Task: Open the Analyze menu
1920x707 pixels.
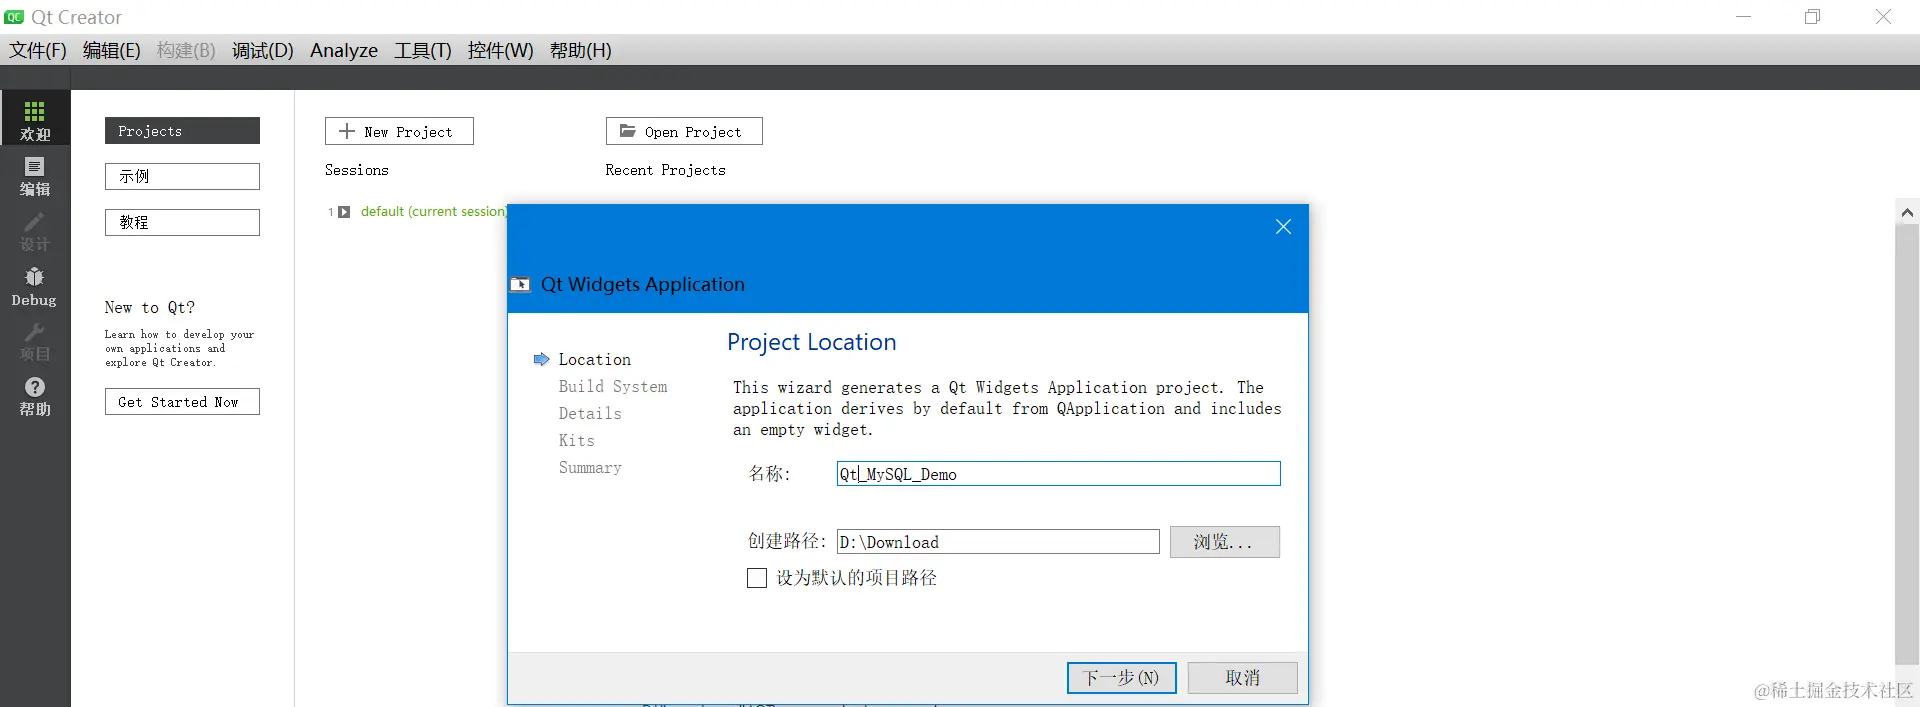Action: pos(344,50)
